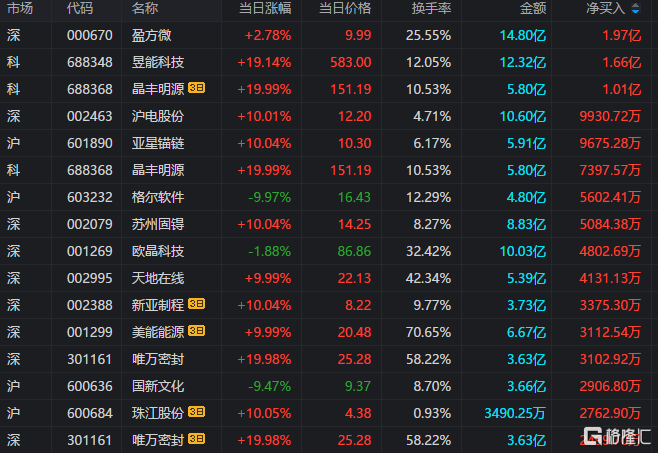Select the 格尔软件 row with -9.97%
The width and height of the screenshot is (658, 453).
point(329,197)
